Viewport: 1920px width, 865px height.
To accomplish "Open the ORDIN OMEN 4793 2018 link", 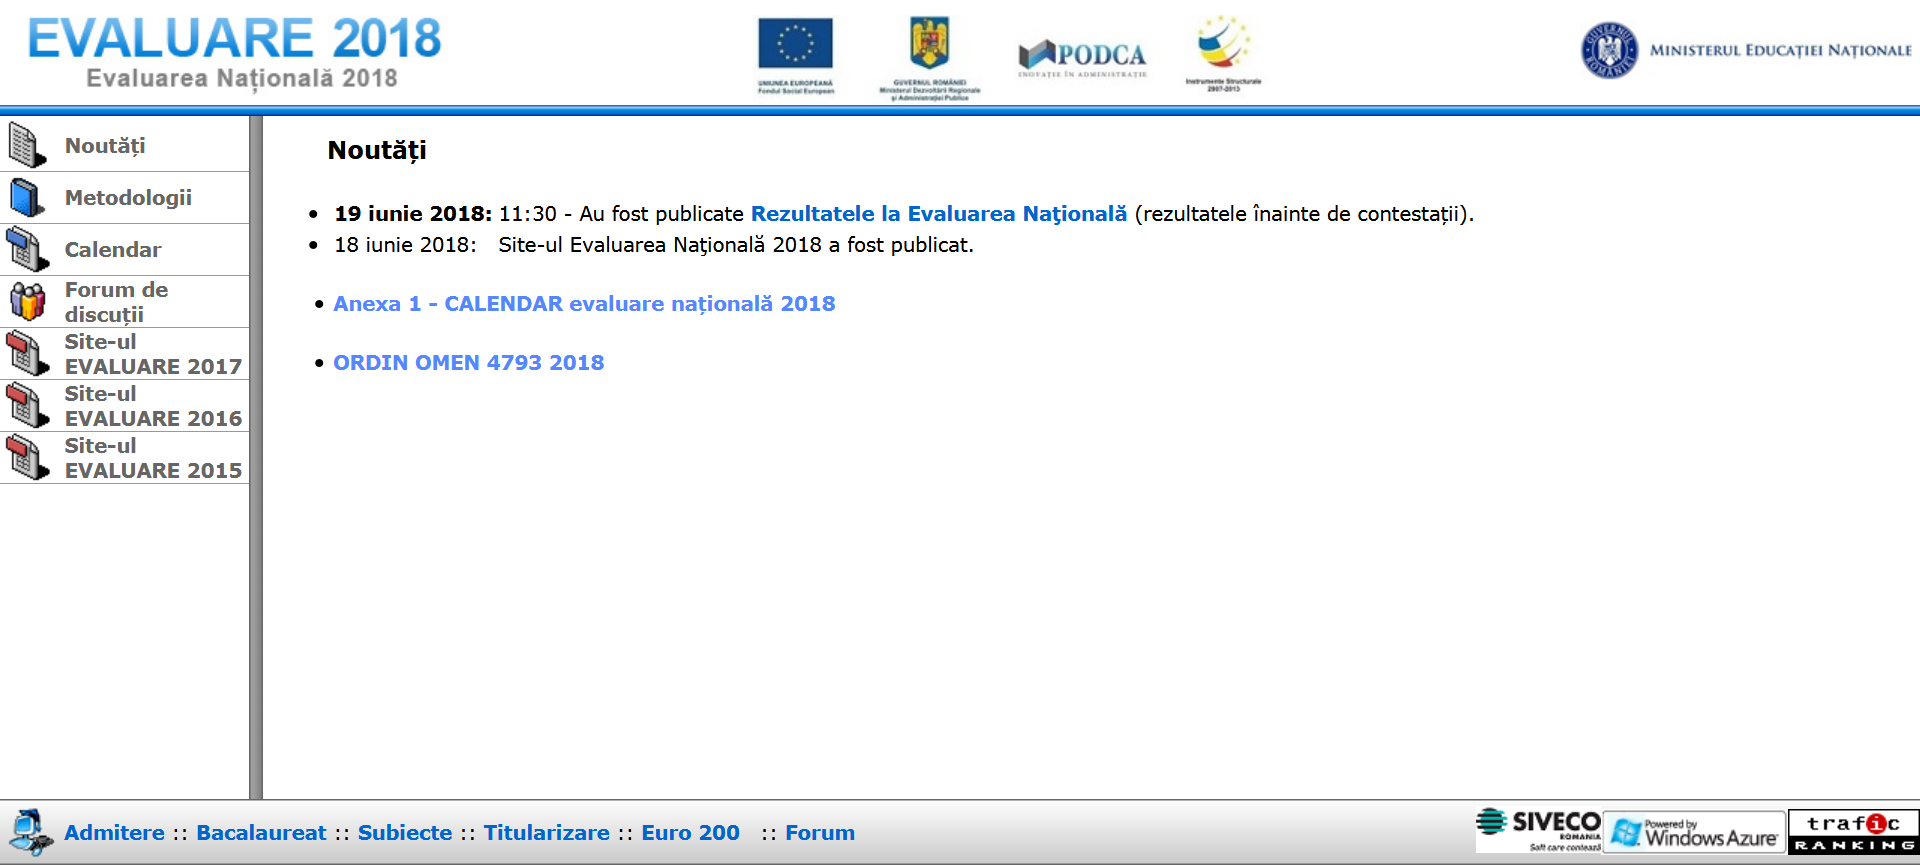I will click(x=468, y=363).
